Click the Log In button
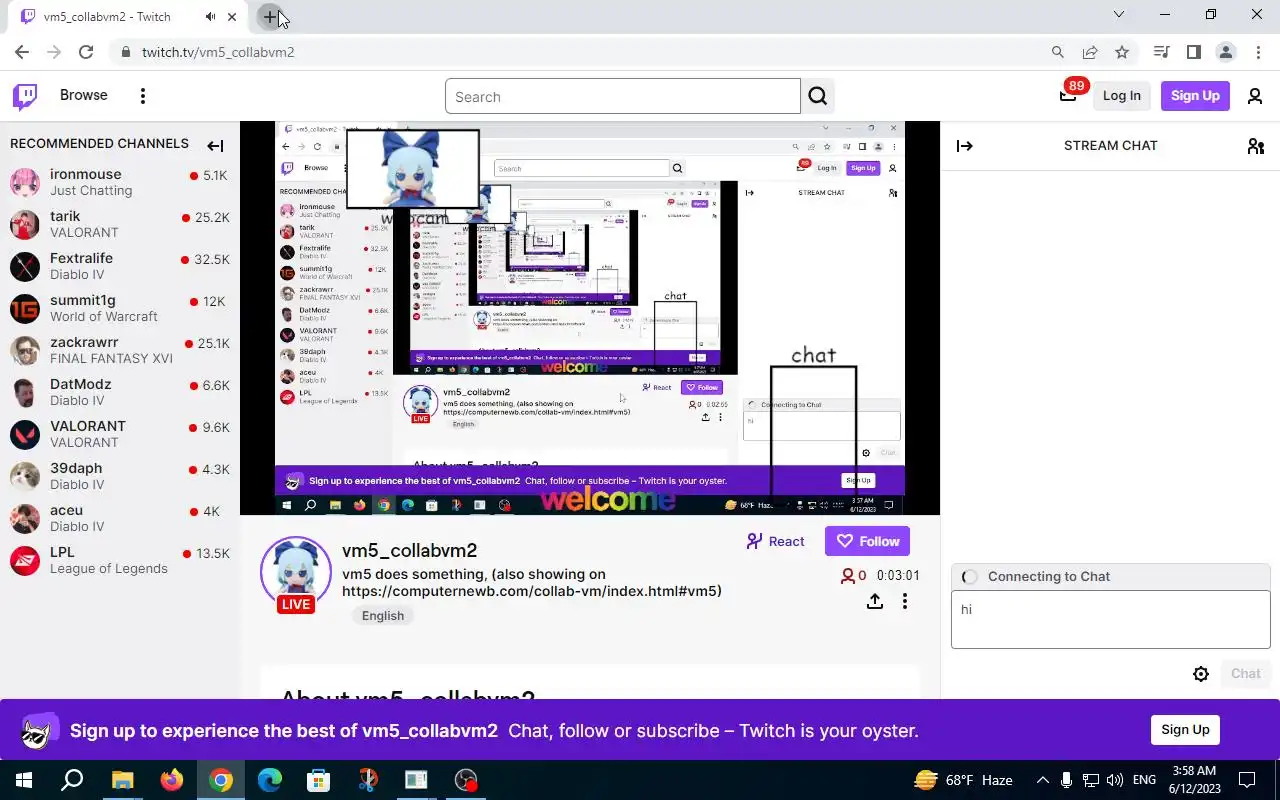Viewport: 1280px width, 800px height. click(1121, 96)
